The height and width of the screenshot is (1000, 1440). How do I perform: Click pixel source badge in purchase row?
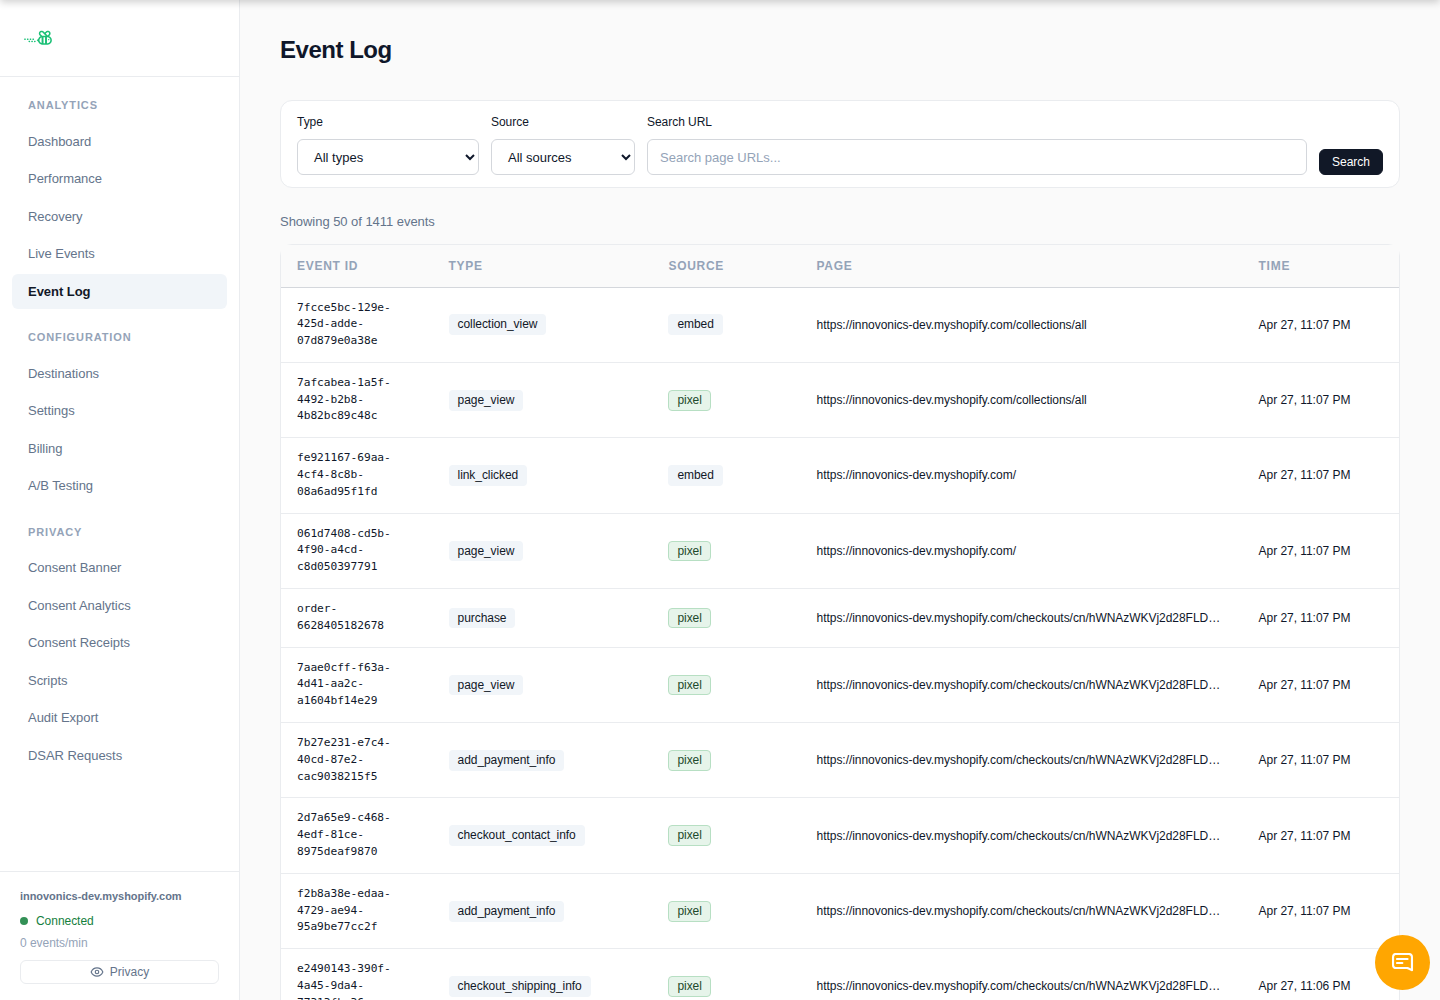(x=689, y=618)
